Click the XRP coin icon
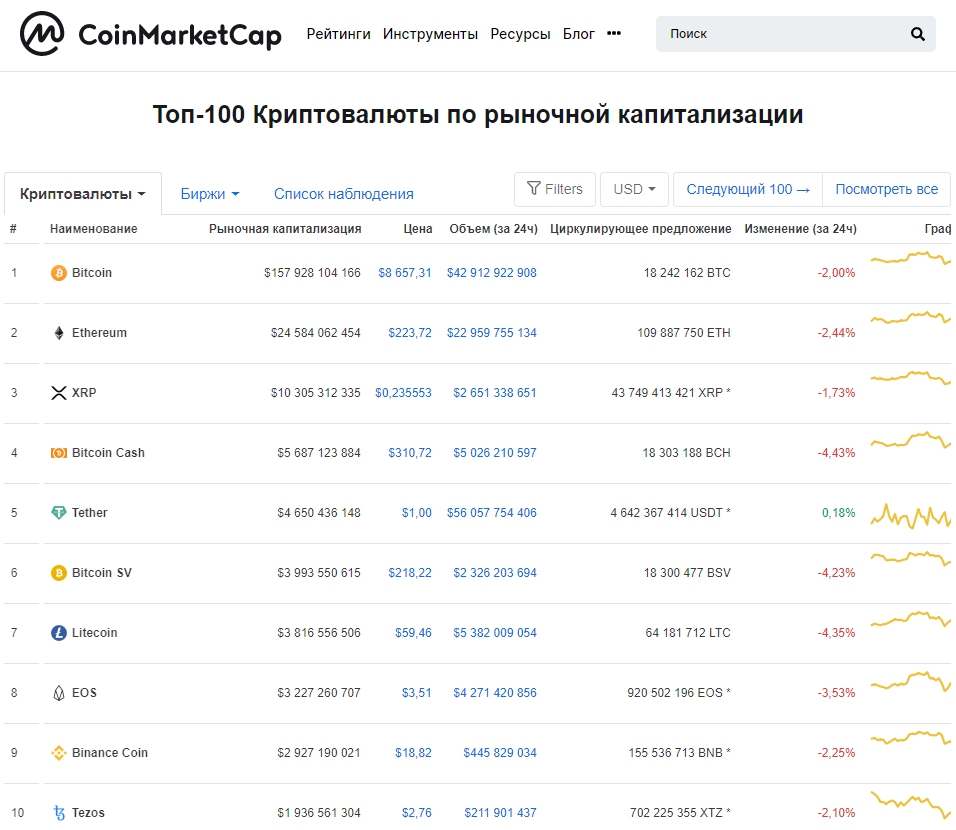The width and height of the screenshot is (956, 830). point(58,392)
